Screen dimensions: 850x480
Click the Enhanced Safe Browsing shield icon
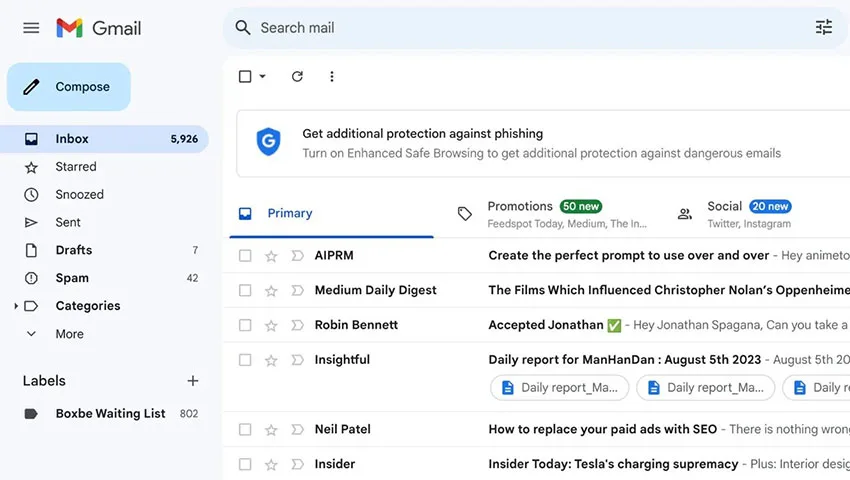(268, 142)
